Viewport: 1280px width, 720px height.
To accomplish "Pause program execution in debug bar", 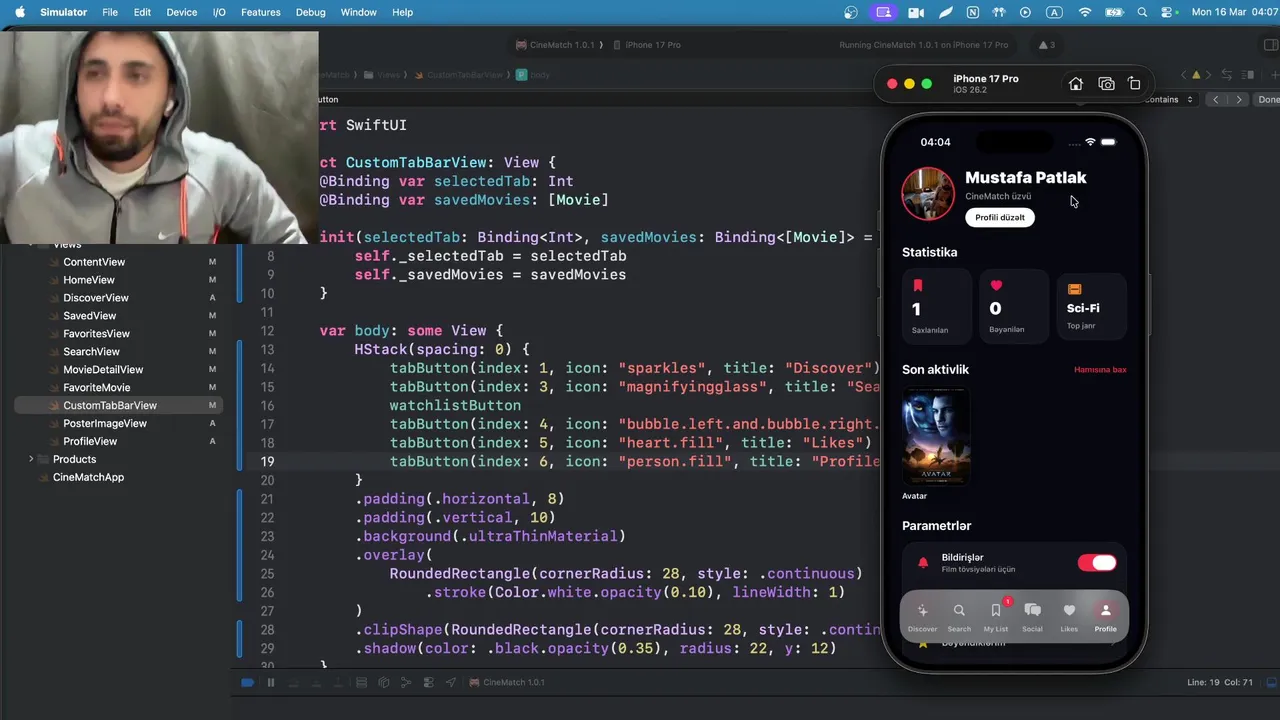I will point(270,682).
